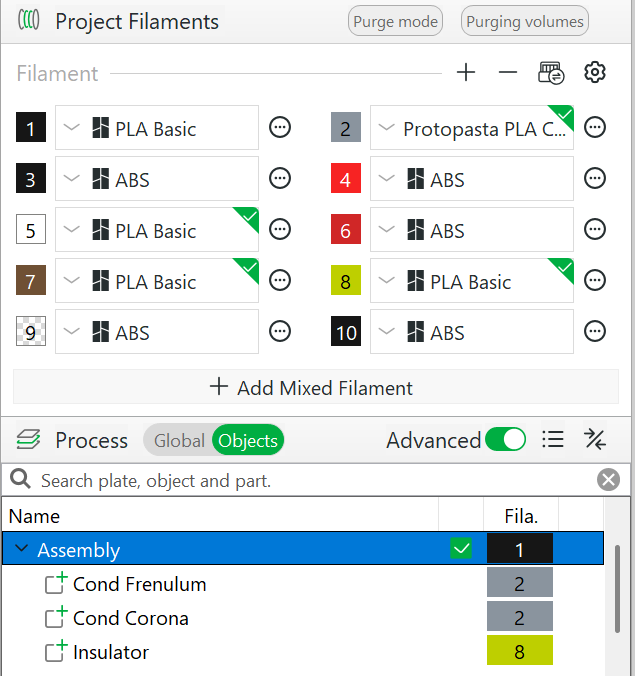635x676 pixels.
Task: Click the search magnifier icon
Action: [20, 479]
